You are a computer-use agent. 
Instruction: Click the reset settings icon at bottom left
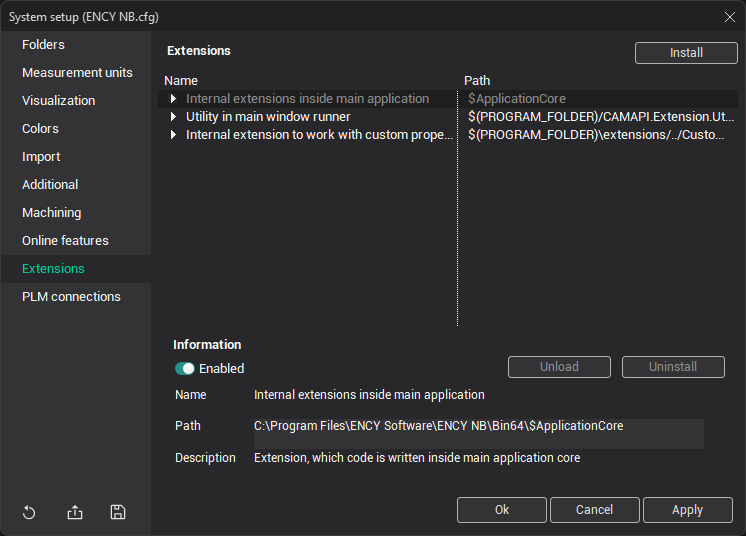(29, 513)
